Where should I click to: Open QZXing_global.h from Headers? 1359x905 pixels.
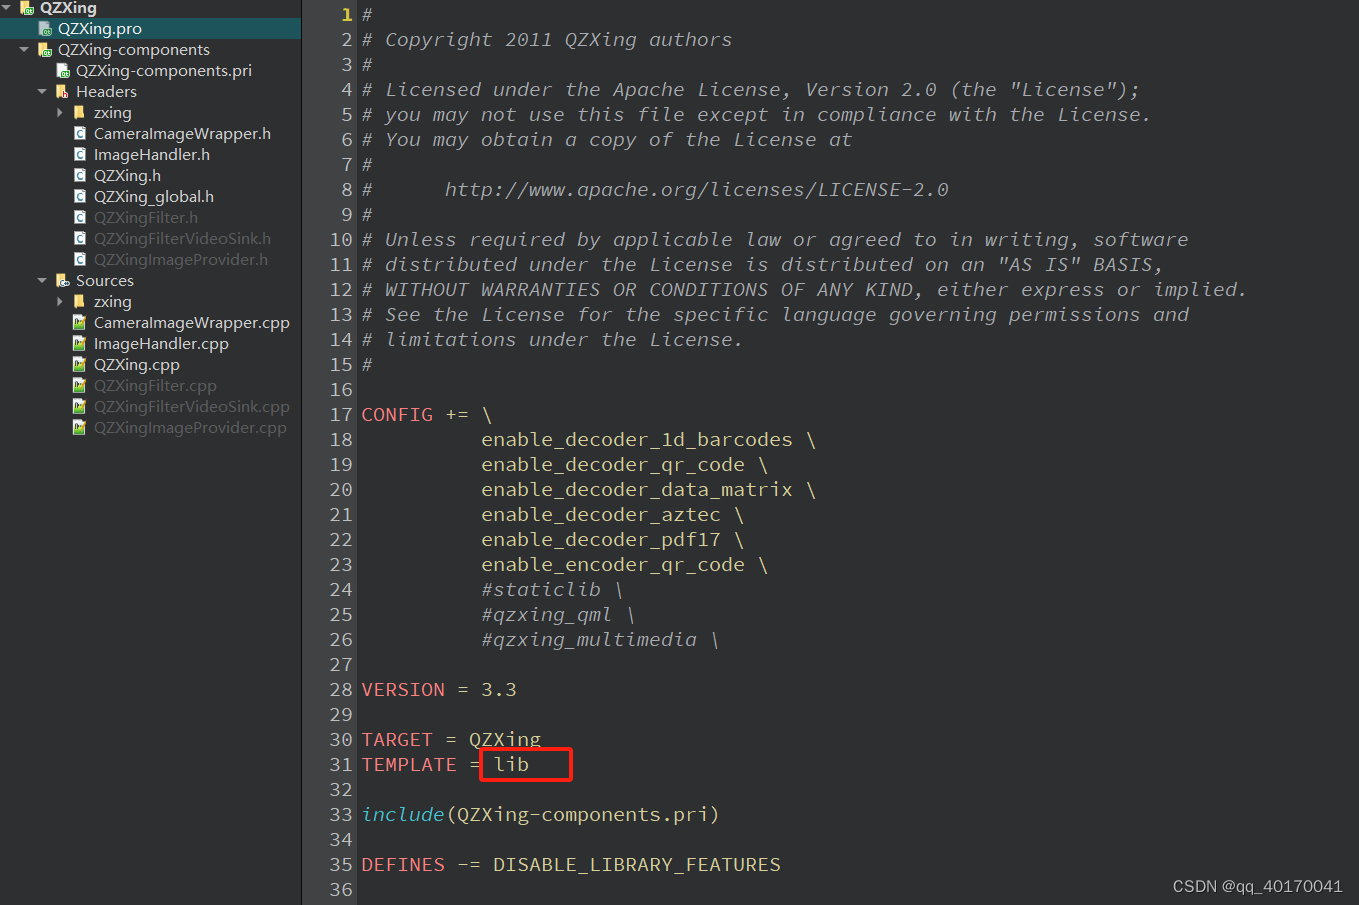point(154,196)
